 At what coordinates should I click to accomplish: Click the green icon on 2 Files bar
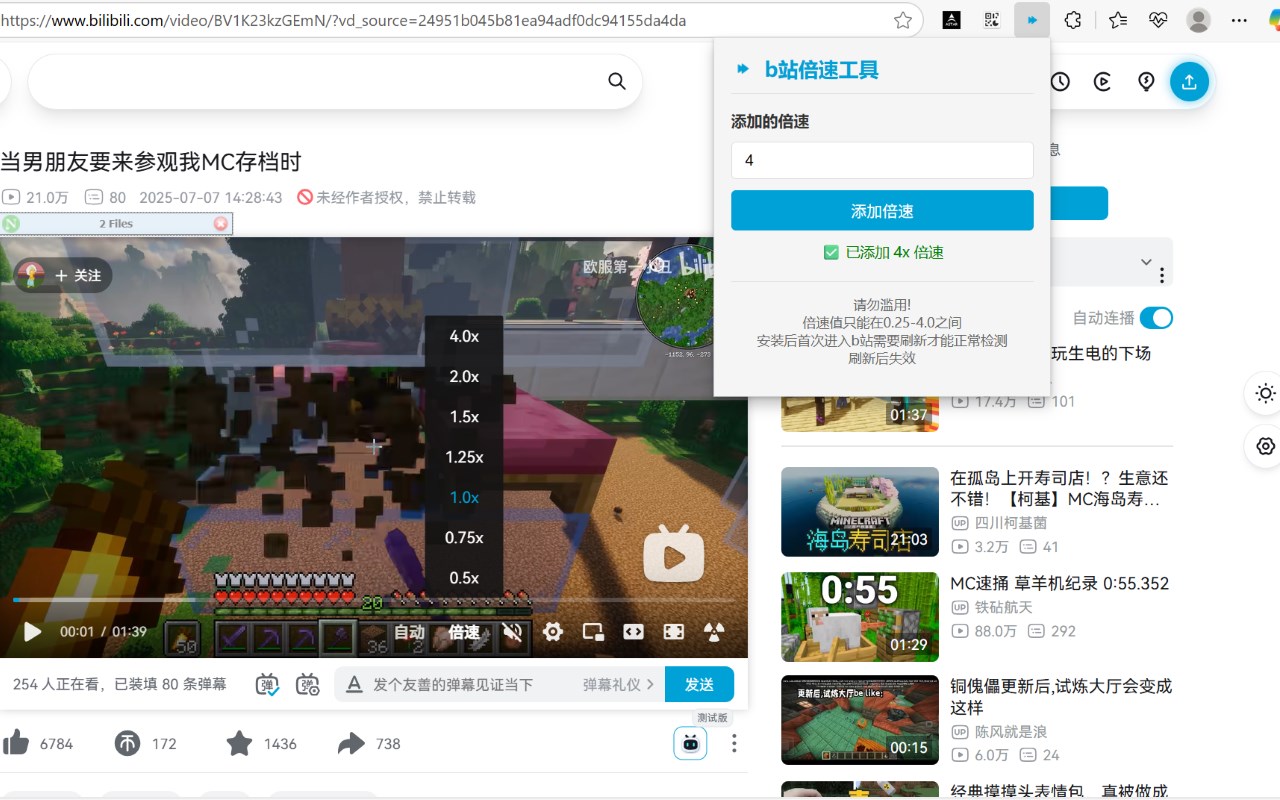[11, 224]
